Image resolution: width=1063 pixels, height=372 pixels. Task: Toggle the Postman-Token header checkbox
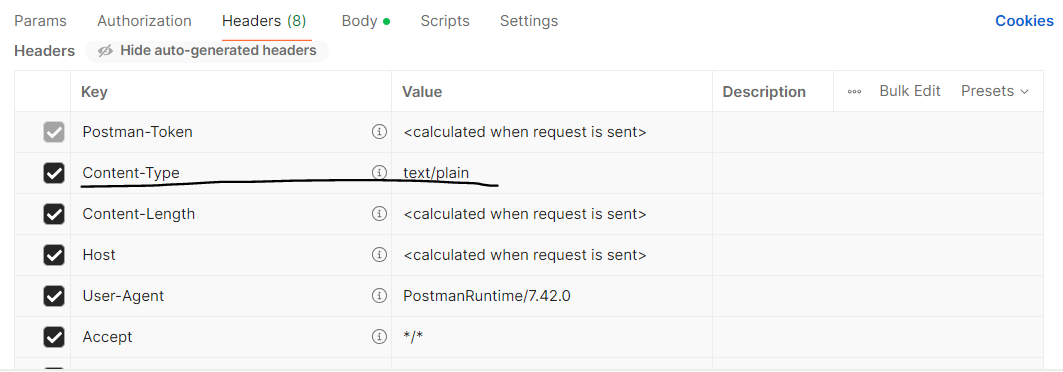54,132
